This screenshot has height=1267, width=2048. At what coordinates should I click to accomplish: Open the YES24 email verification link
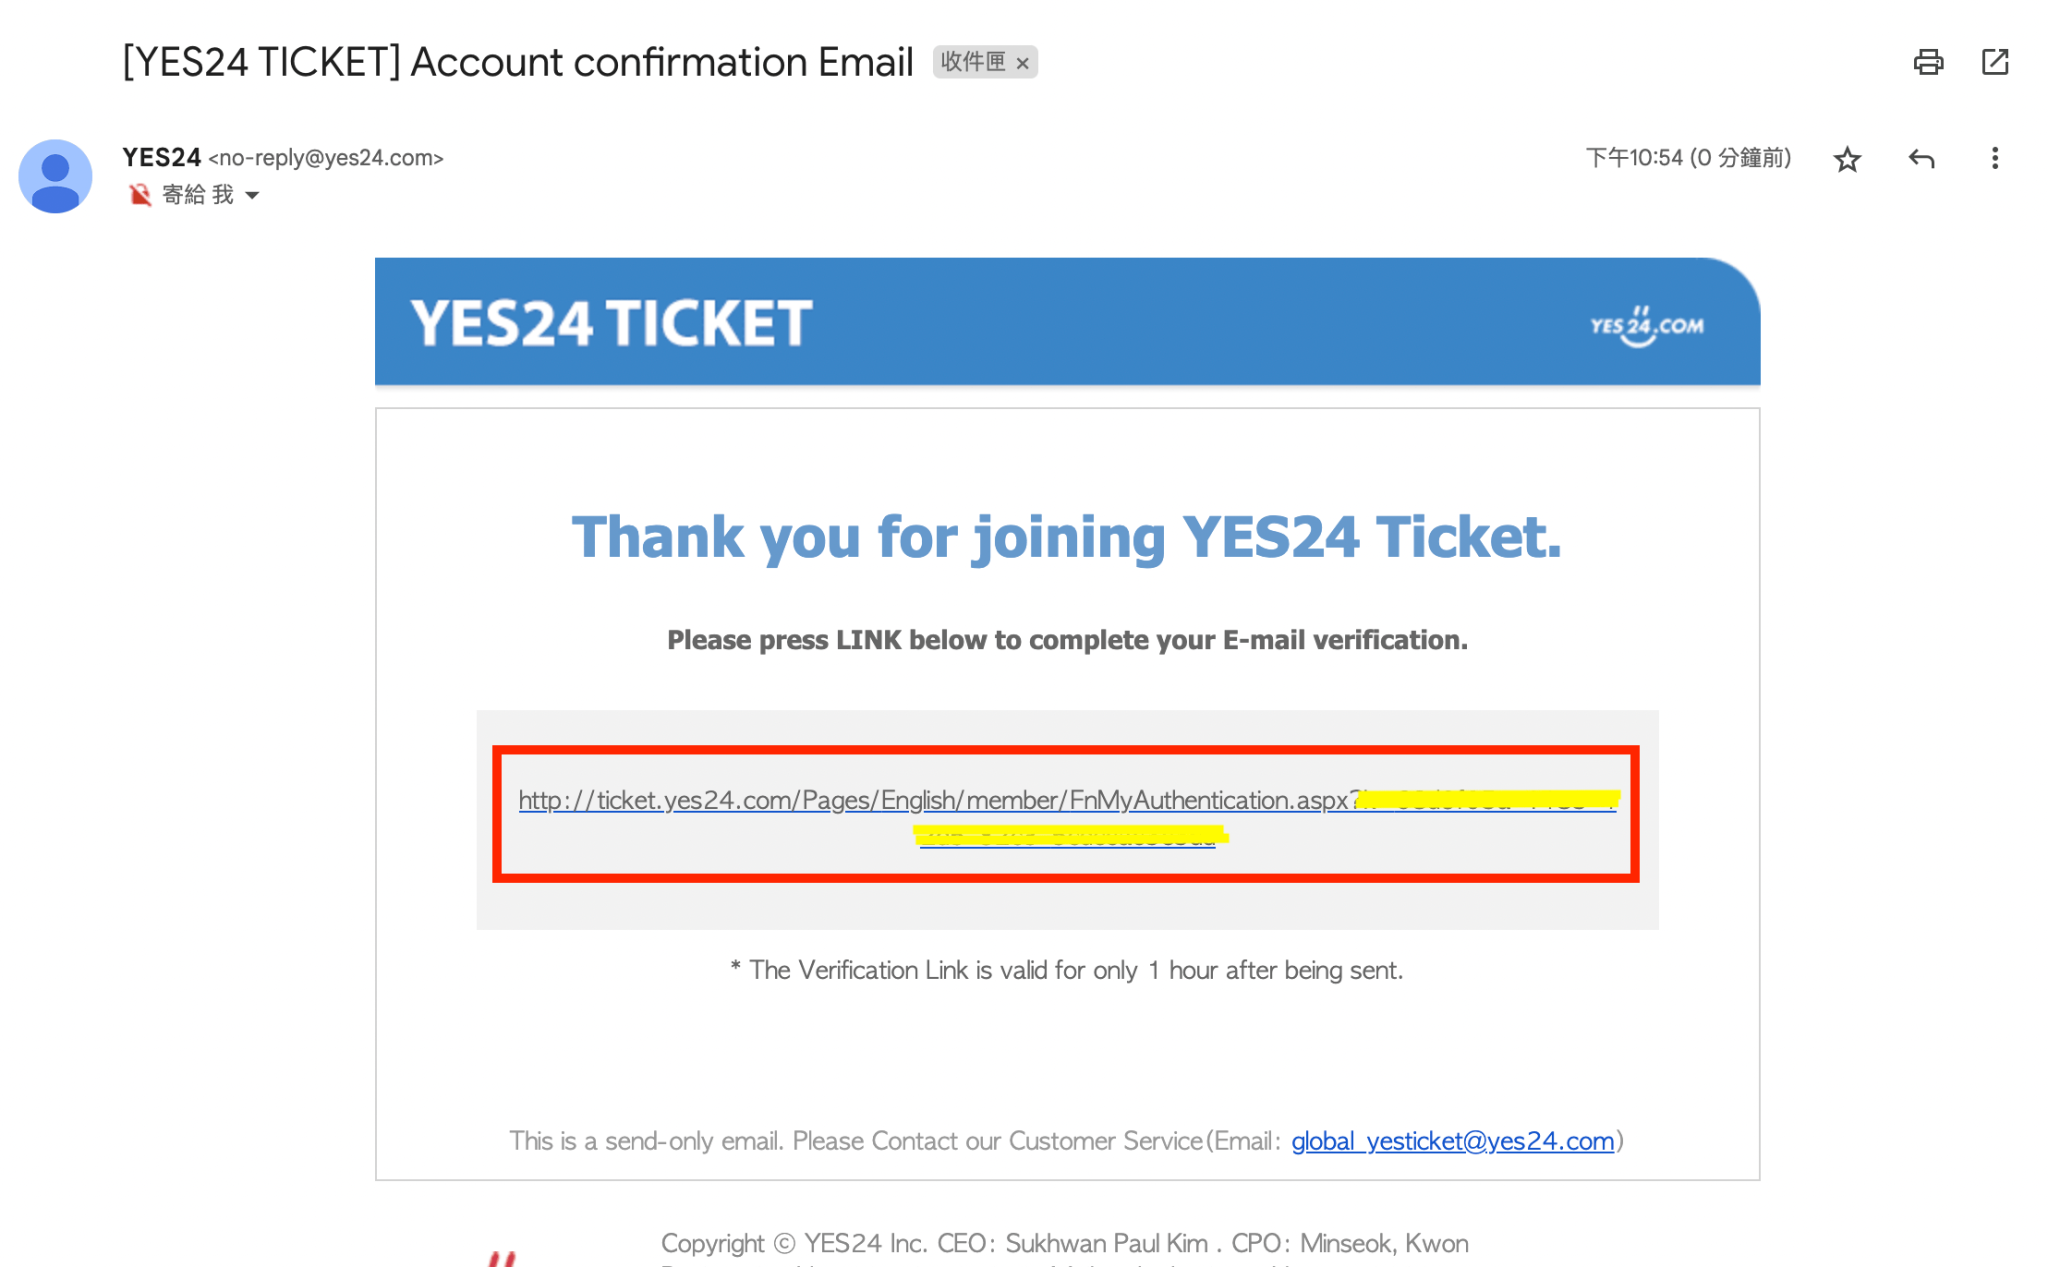click(932, 801)
